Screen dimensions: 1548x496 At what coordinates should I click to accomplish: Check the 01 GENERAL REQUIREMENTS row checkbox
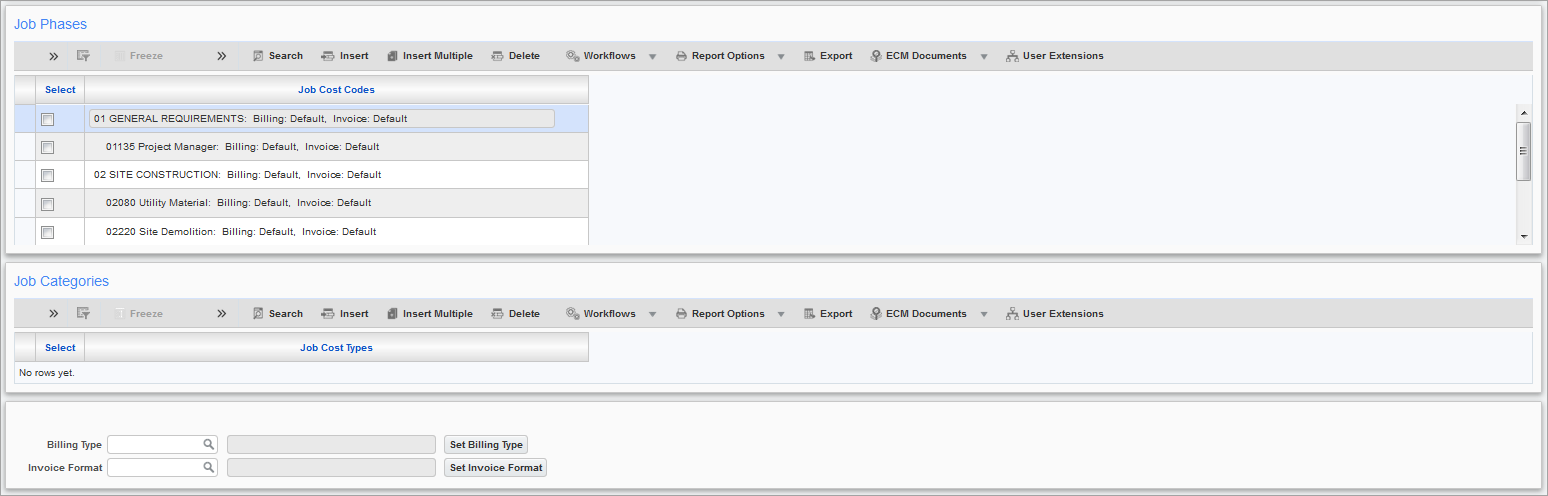tap(47, 119)
